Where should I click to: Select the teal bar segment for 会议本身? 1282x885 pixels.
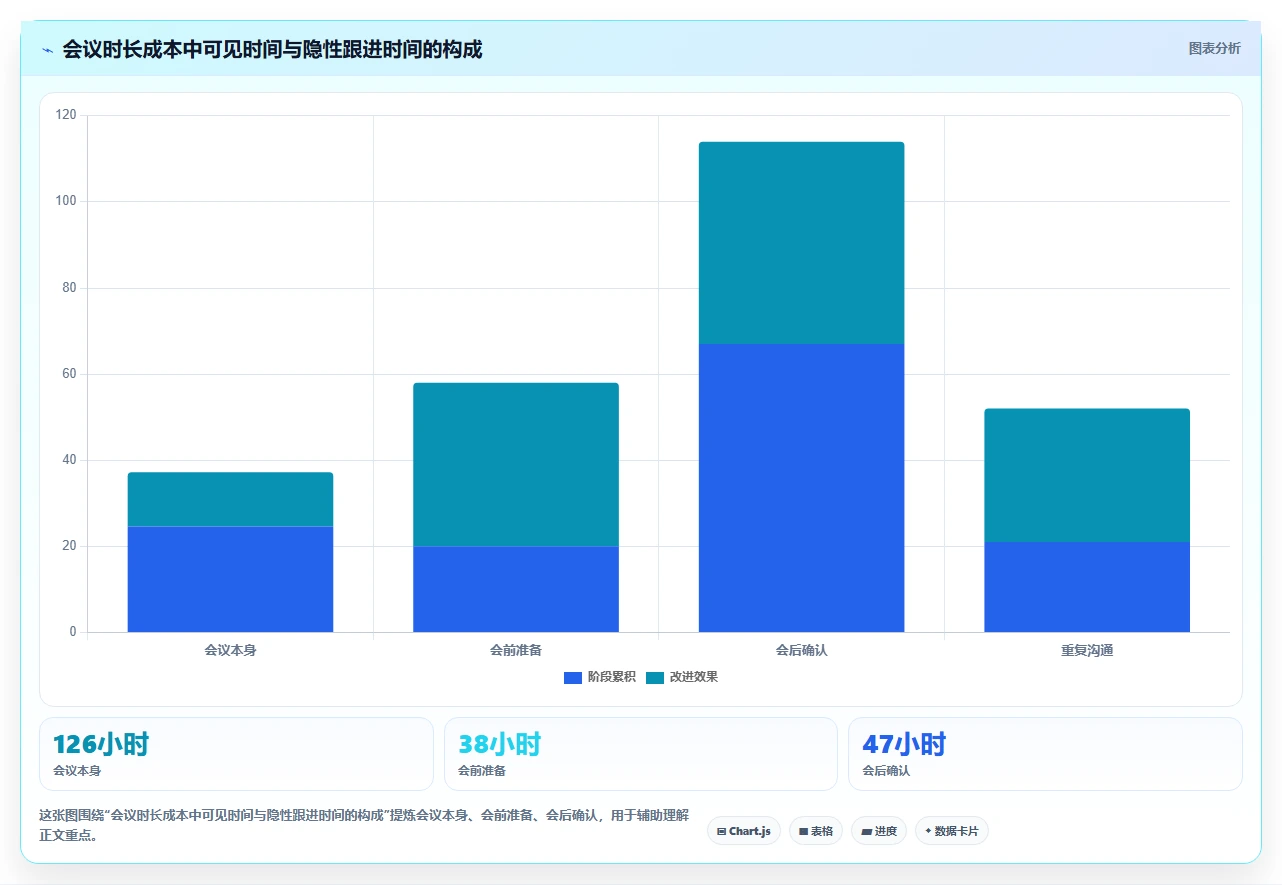coord(230,499)
